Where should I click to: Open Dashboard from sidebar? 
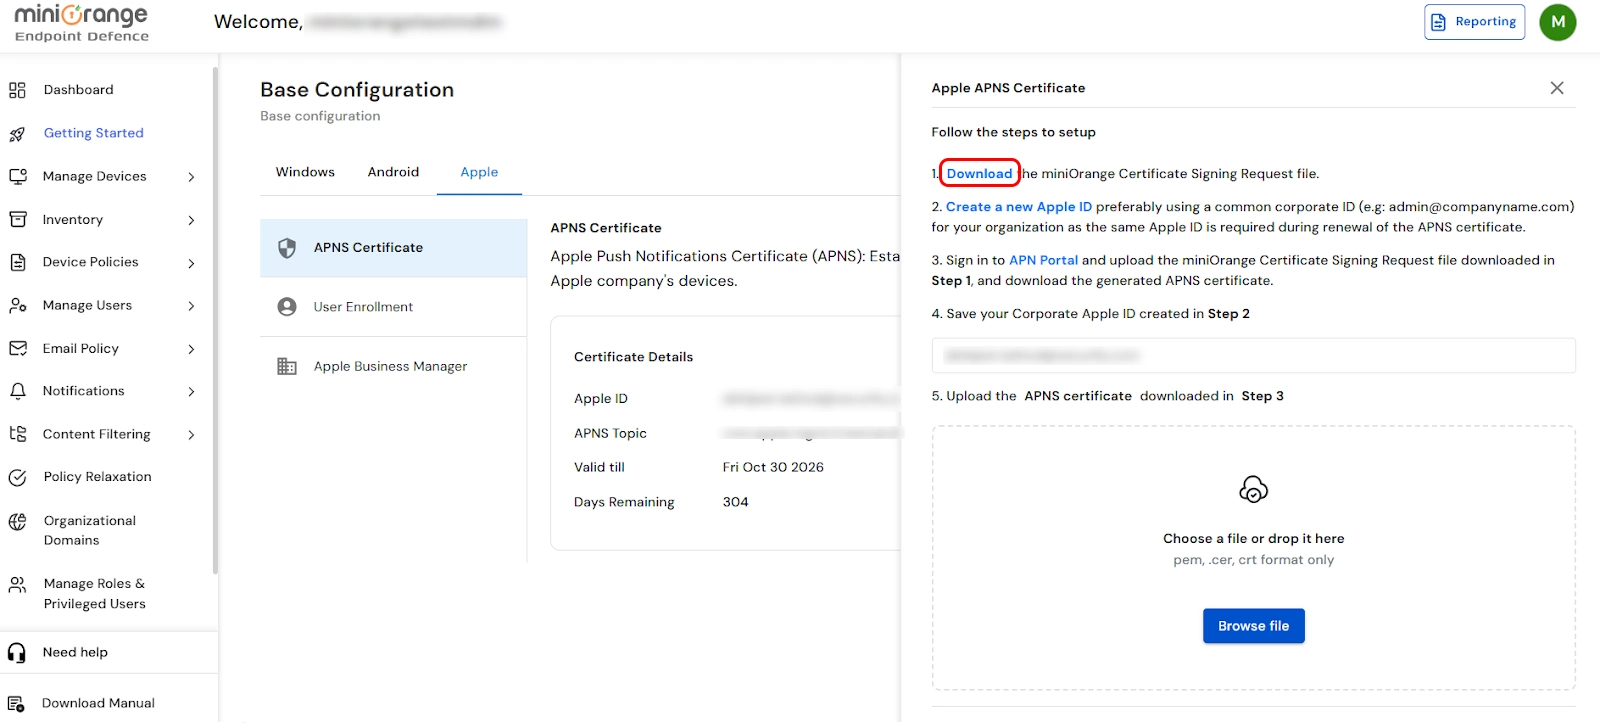click(x=78, y=90)
